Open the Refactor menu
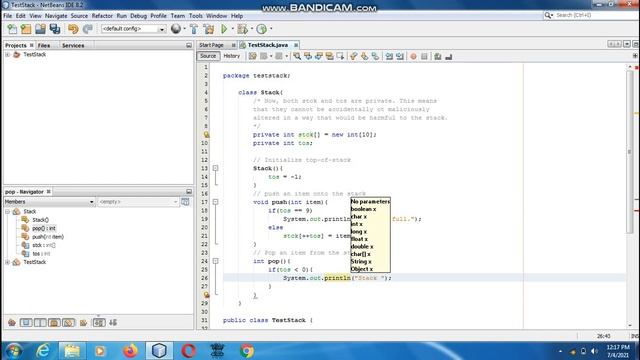640x360 pixels. pyautogui.click(x=102, y=16)
